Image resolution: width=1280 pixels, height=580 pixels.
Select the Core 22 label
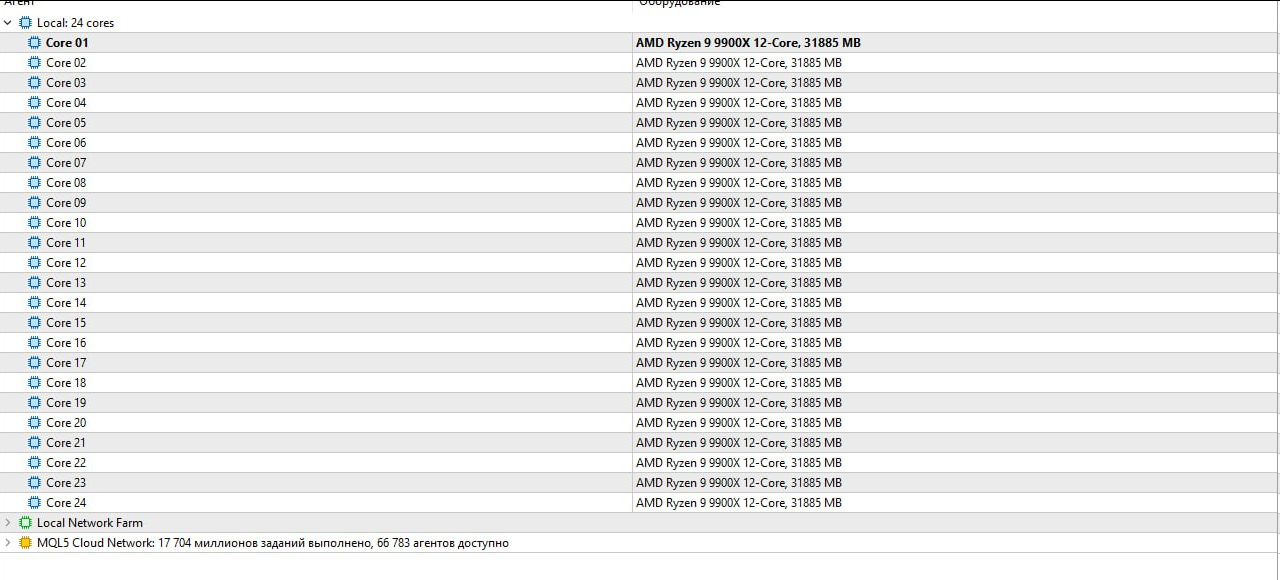coord(66,462)
